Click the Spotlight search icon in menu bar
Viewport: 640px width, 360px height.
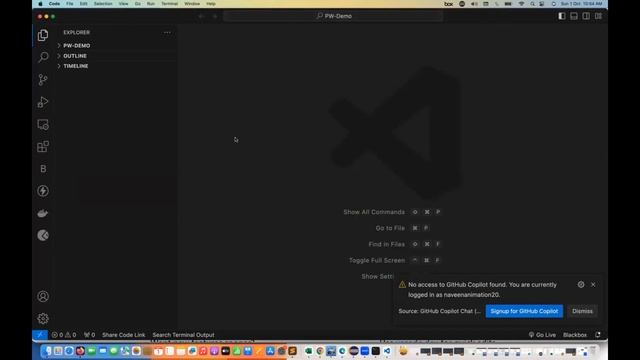point(532,4)
